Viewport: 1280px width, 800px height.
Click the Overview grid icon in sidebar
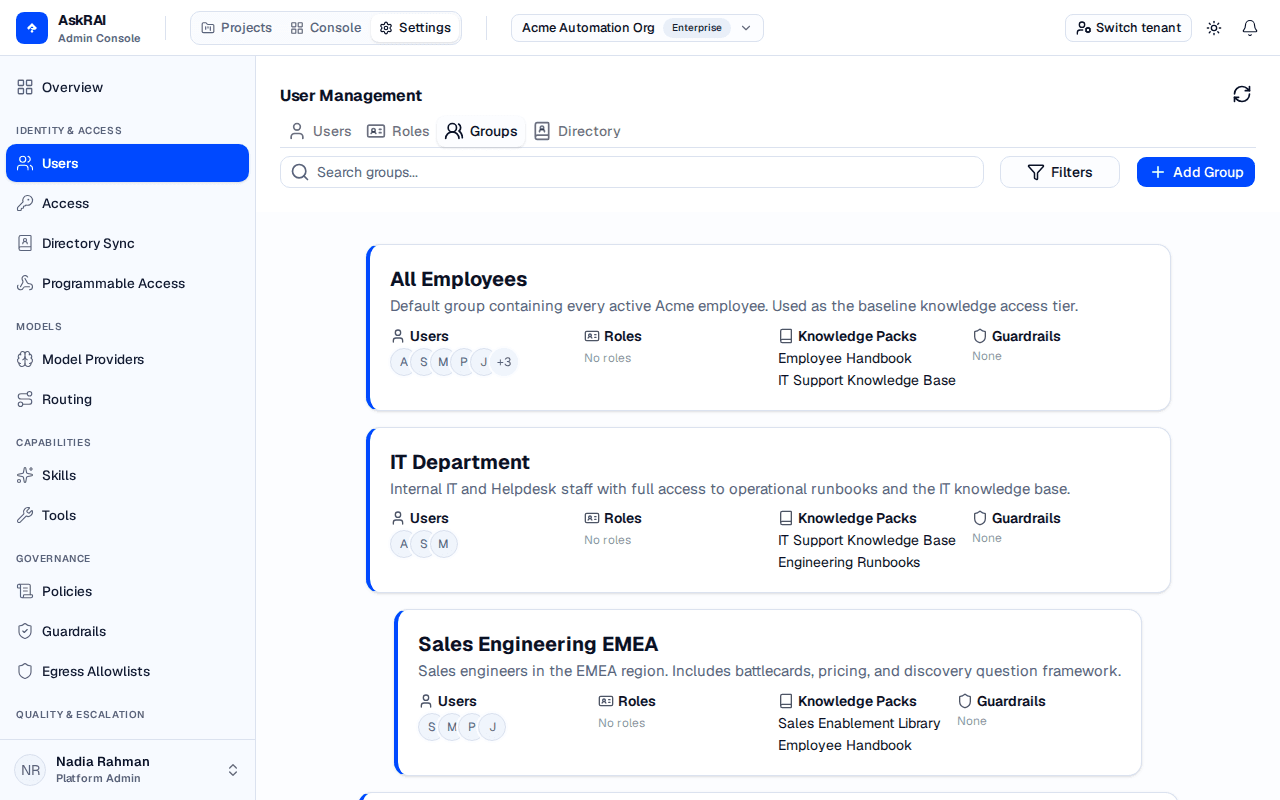25,87
